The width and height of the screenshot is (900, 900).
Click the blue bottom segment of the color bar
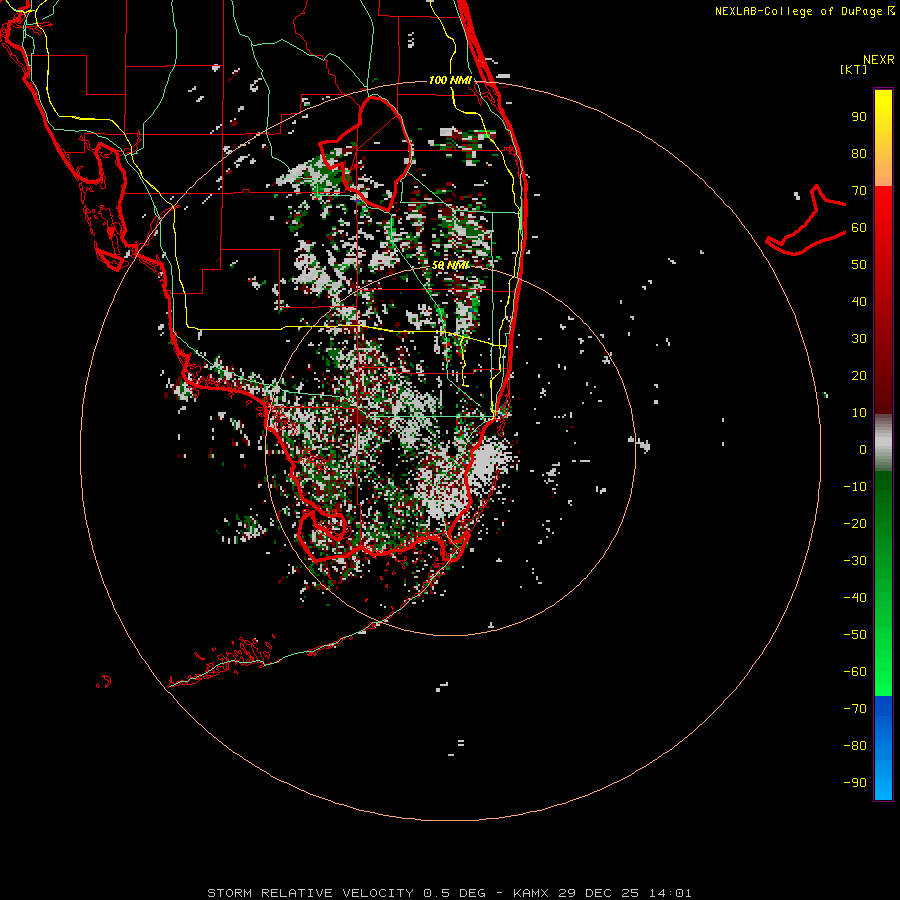click(883, 748)
